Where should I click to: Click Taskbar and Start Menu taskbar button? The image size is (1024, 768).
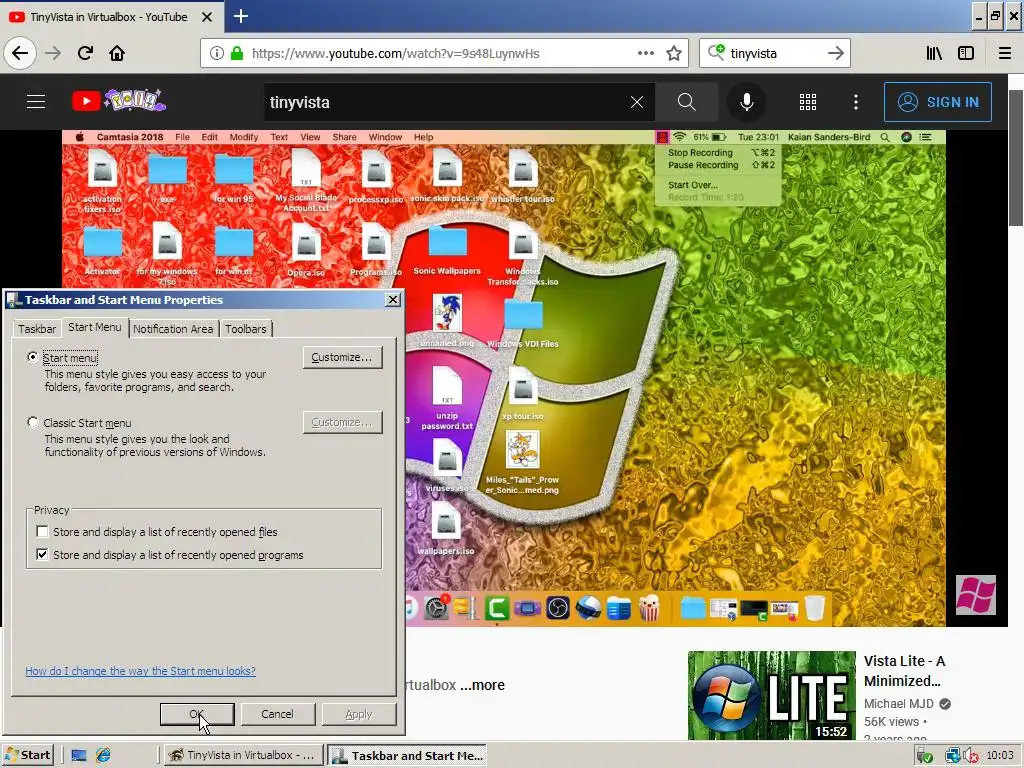click(x=407, y=755)
